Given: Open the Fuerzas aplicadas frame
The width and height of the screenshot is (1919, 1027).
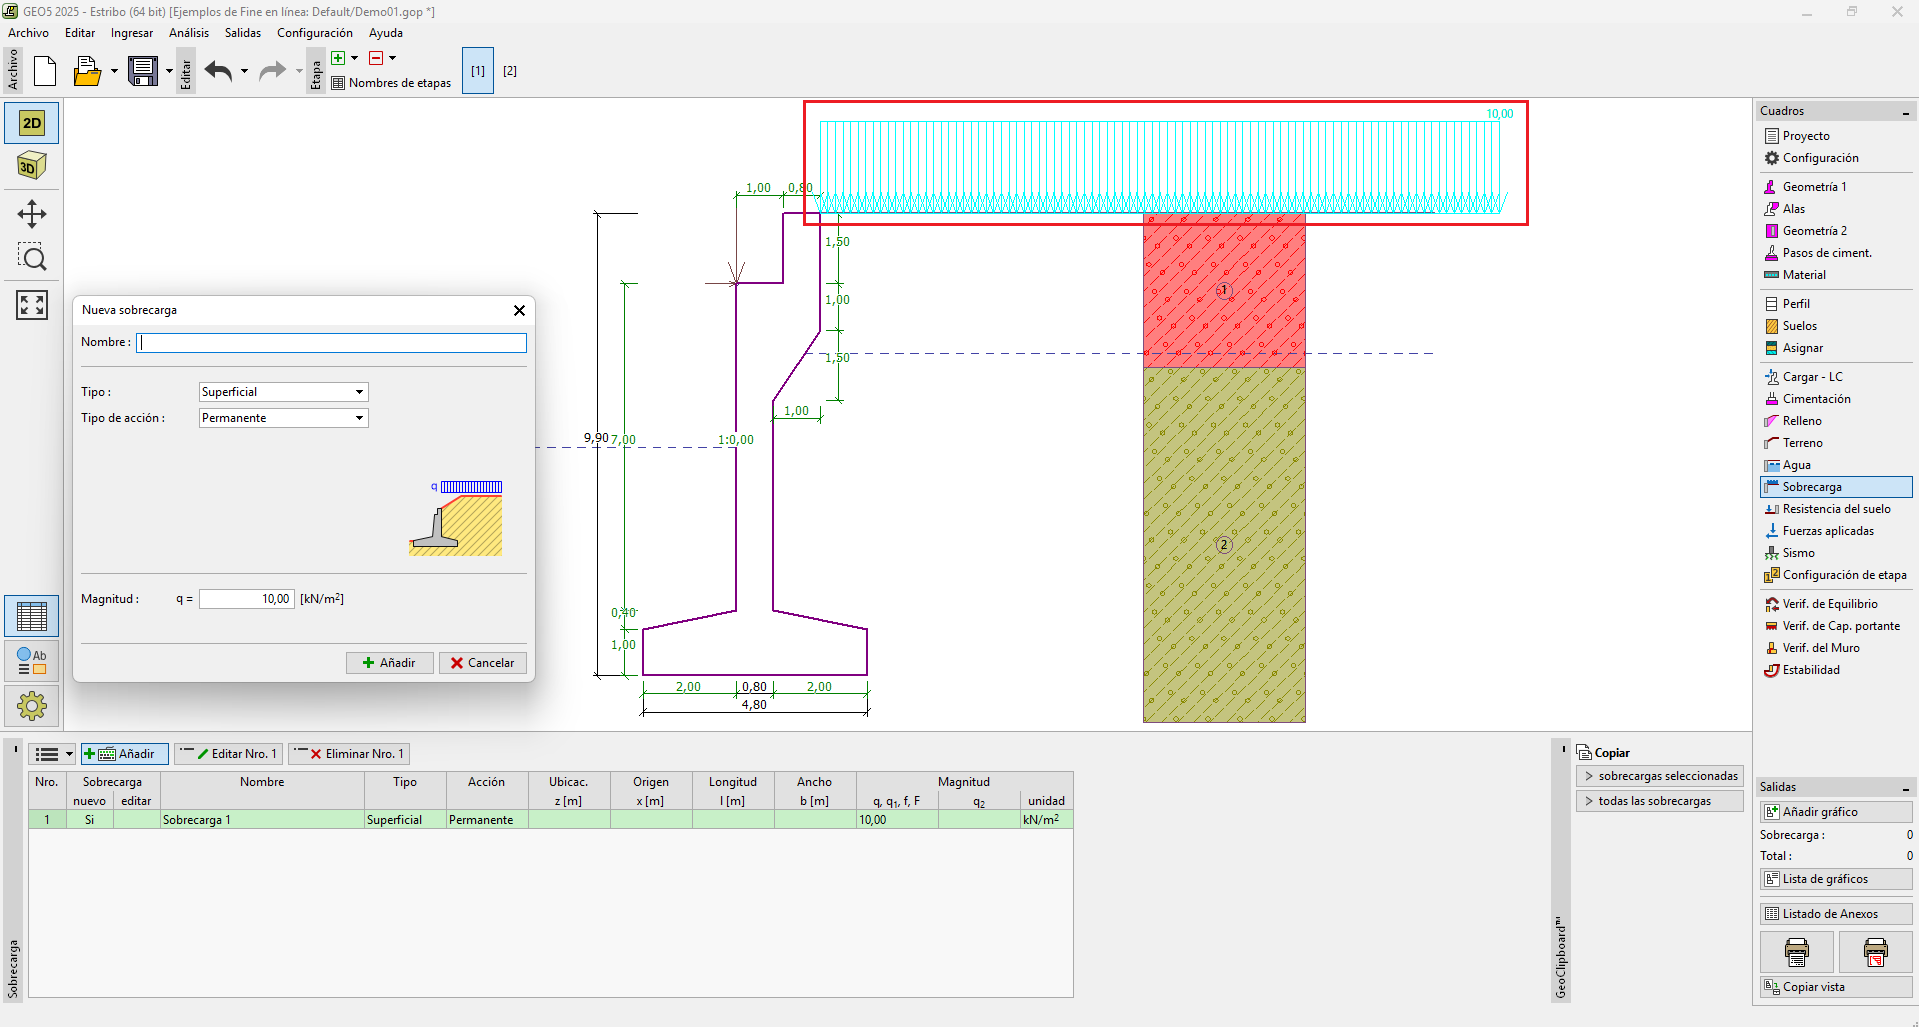Looking at the screenshot, I should (x=1836, y=531).
